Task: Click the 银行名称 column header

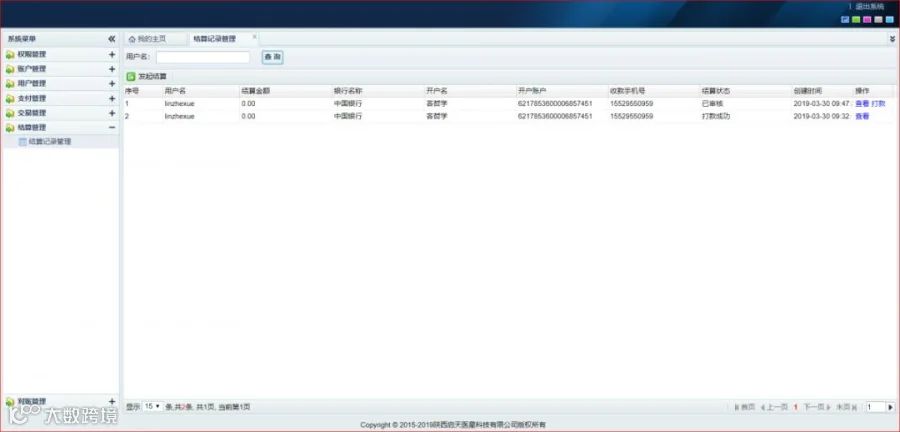Action: pos(378,91)
